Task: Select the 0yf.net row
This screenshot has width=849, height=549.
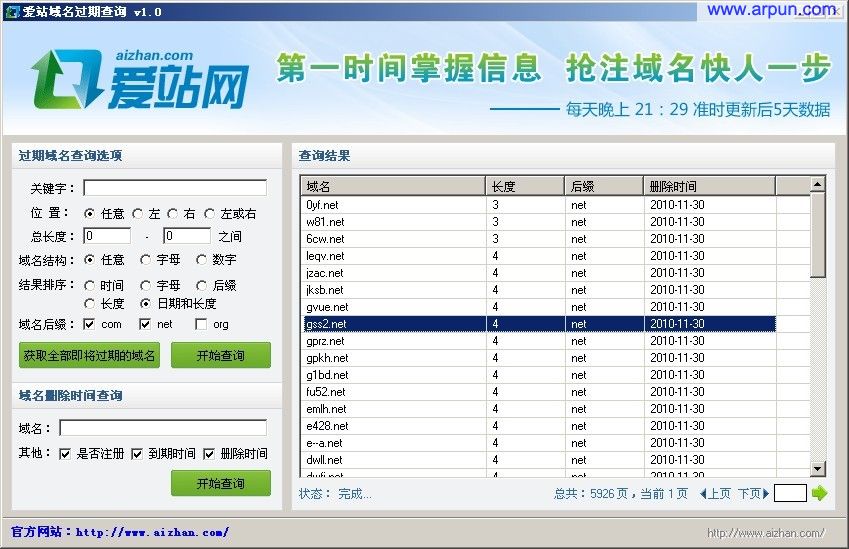Action: click(539, 205)
